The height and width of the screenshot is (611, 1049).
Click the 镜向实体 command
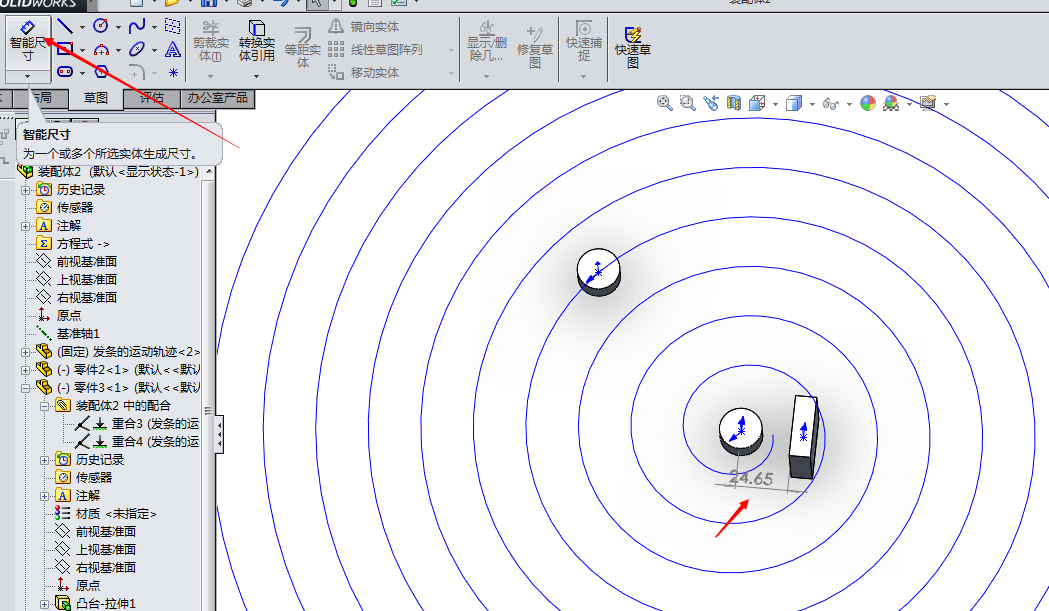pyautogui.click(x=365, y=27)
